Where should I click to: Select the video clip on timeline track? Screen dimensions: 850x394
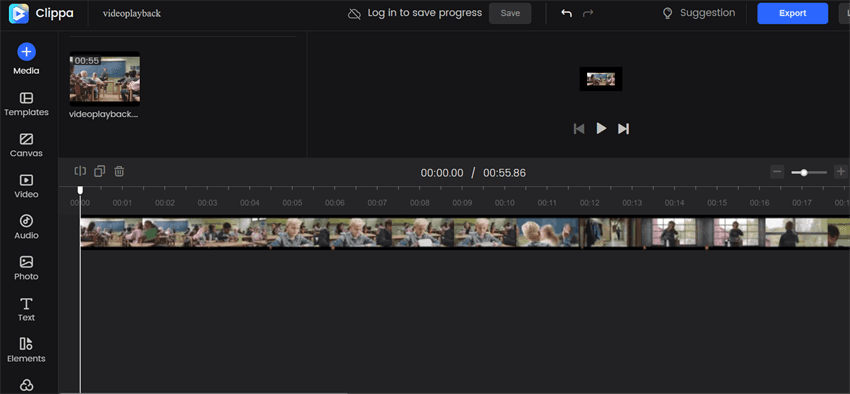(x=465, y=232)
